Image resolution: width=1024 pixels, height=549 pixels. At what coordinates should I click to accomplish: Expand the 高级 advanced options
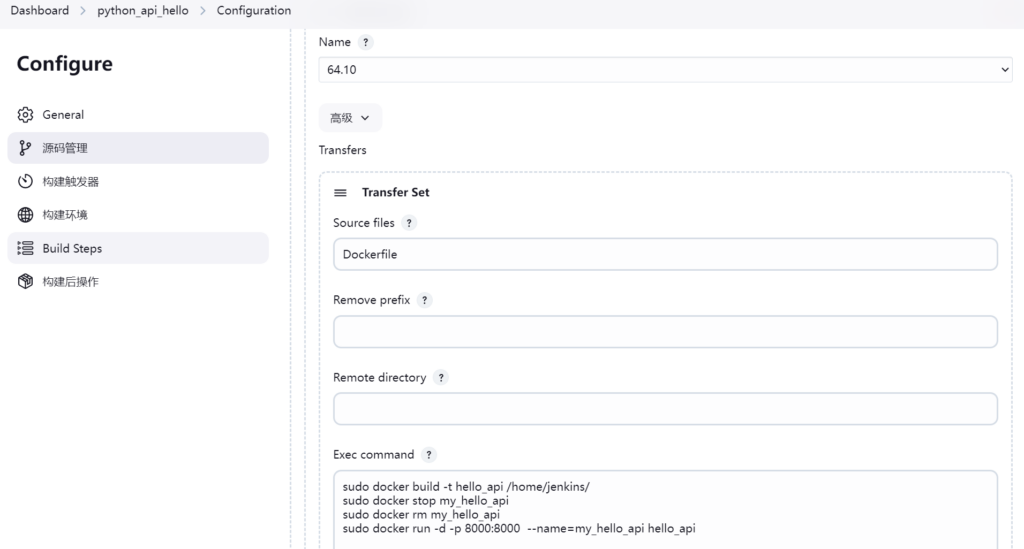350,118
